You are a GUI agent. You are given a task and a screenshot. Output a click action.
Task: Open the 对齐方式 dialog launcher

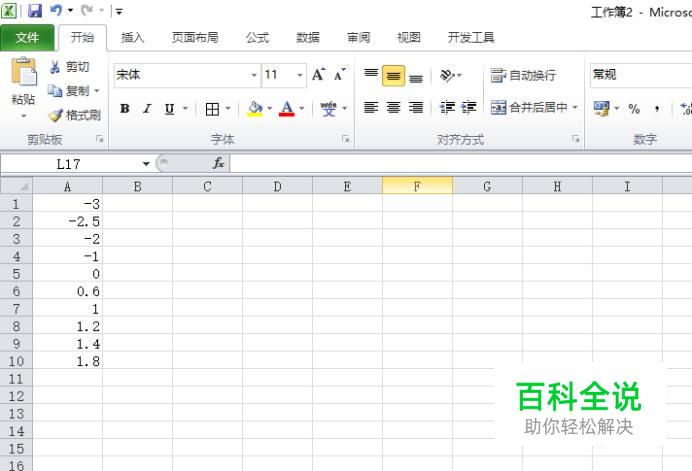(x=576, y=139)
